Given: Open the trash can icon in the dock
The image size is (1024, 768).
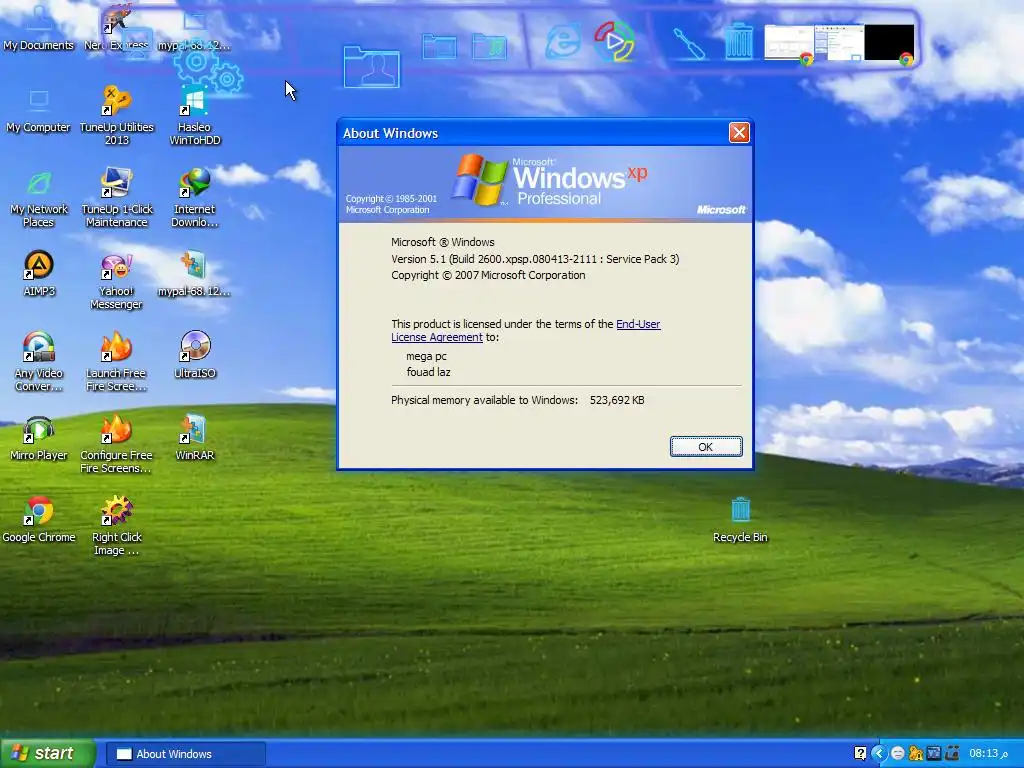Looking at the screenshot, I should [x=739, y=42].
